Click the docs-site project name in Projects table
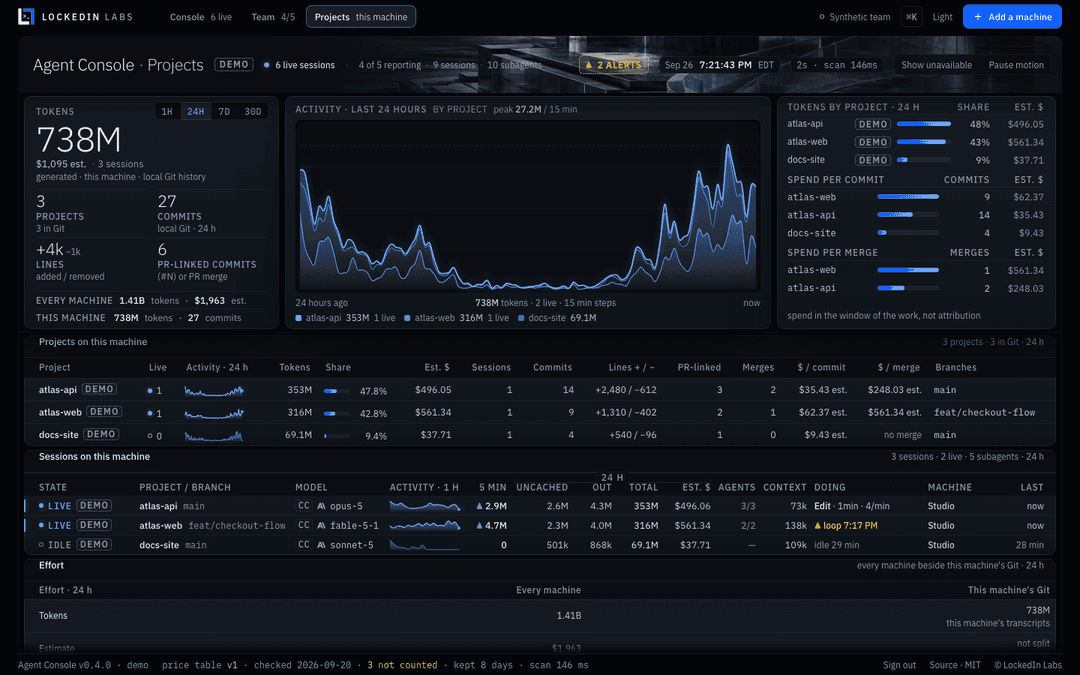This screenshot has height=675, width=1080. [x=59, y=435]
